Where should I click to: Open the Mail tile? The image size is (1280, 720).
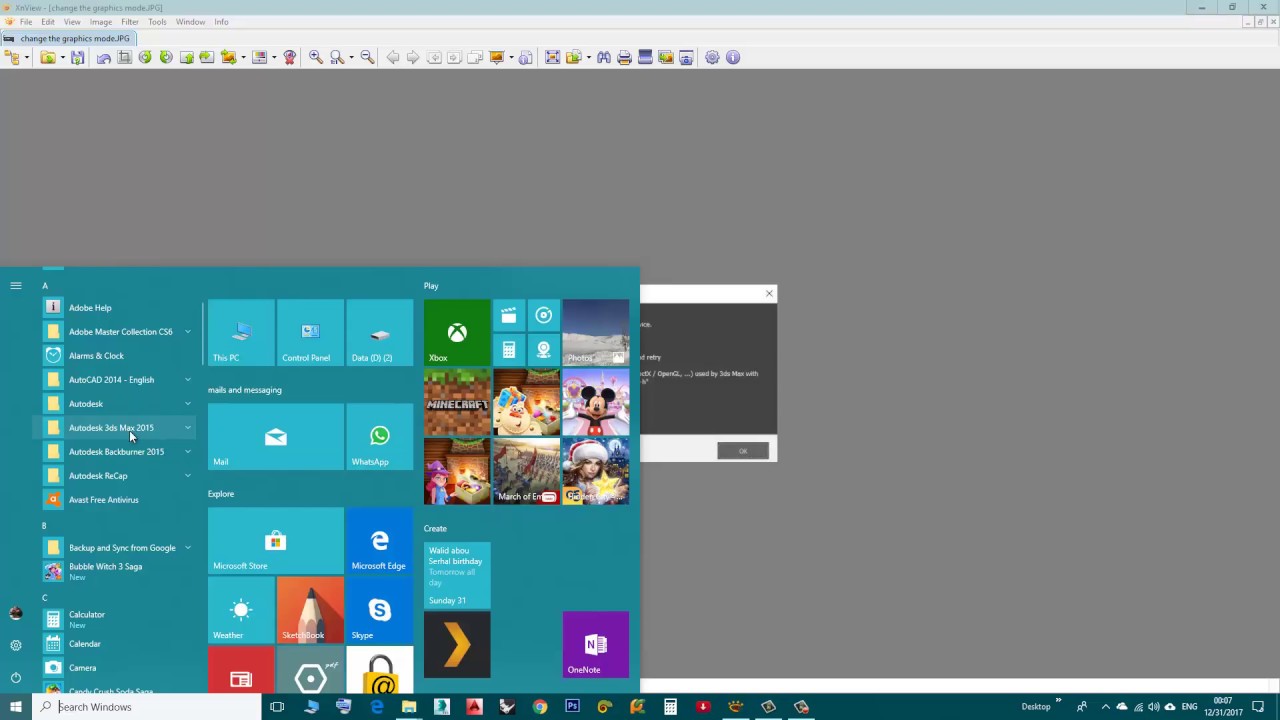point(276,437)
